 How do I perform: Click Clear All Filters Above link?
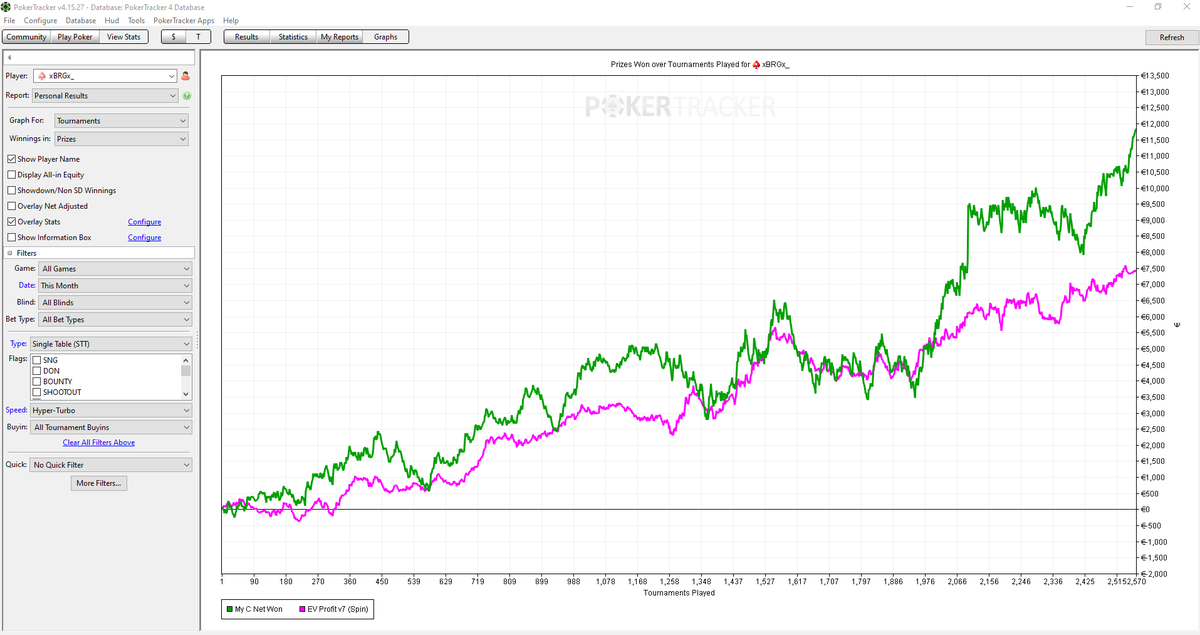98,442
